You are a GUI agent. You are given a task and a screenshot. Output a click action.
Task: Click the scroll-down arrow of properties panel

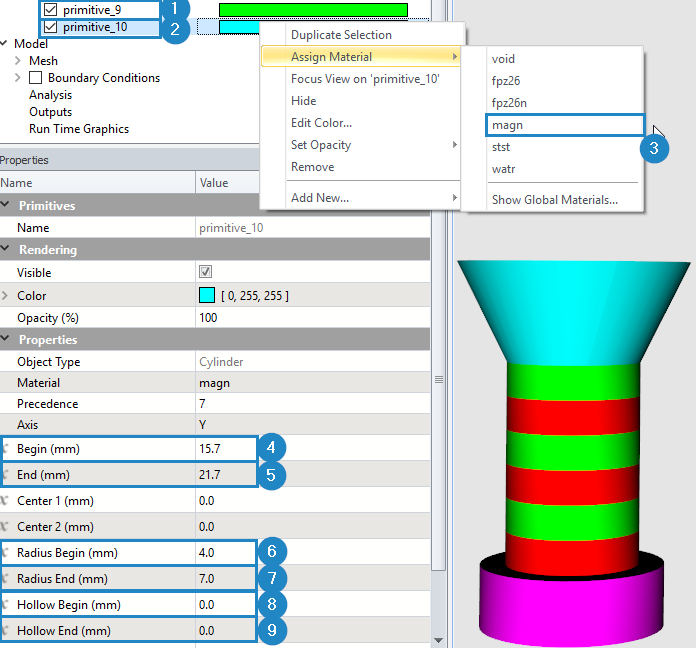click(x=438, y=640)
